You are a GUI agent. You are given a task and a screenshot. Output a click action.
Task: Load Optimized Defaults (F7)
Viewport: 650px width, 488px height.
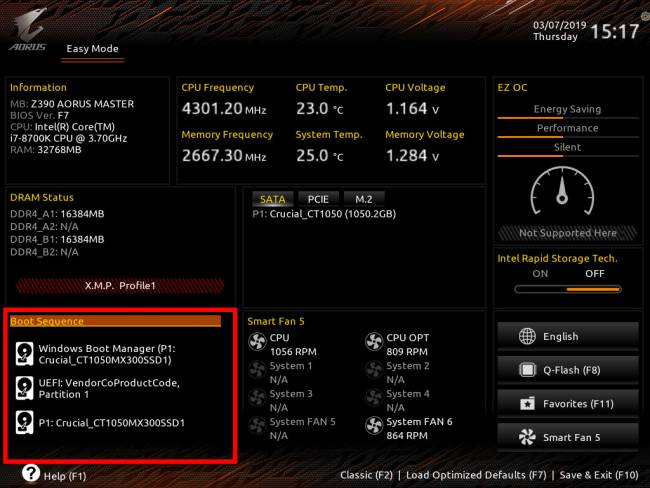(x=476, y=475)
